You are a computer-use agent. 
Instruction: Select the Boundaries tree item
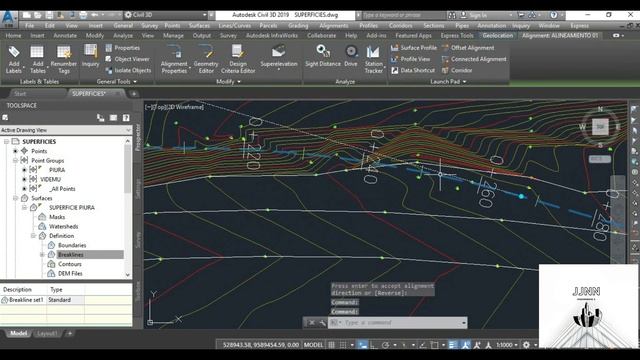72,245
